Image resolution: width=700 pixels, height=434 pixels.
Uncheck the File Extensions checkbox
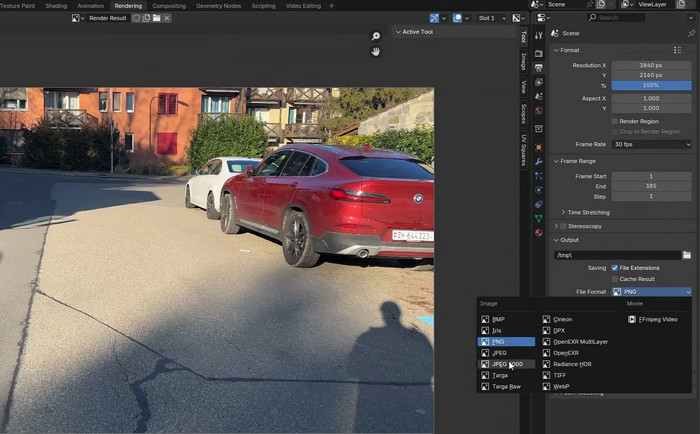[615, 268]
